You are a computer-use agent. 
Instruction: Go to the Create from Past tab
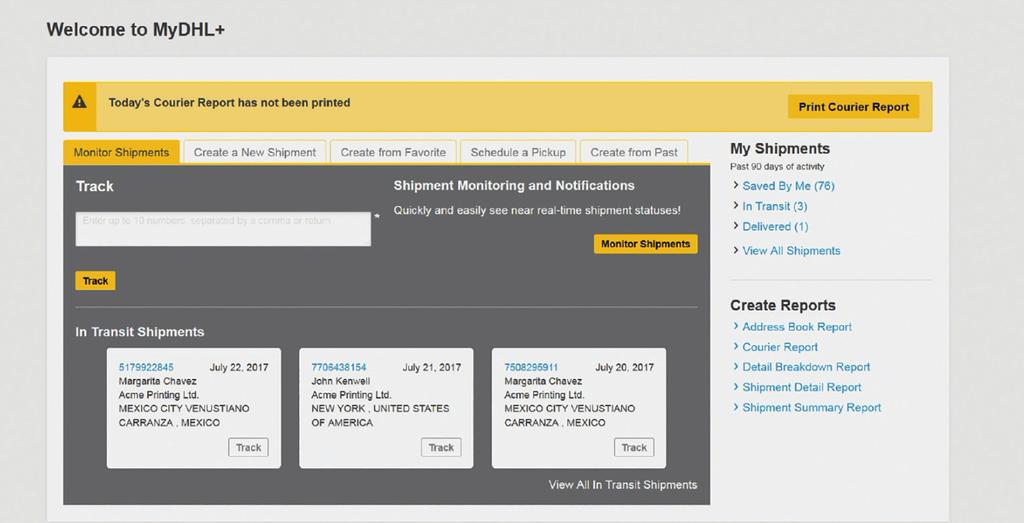[633, 152]
